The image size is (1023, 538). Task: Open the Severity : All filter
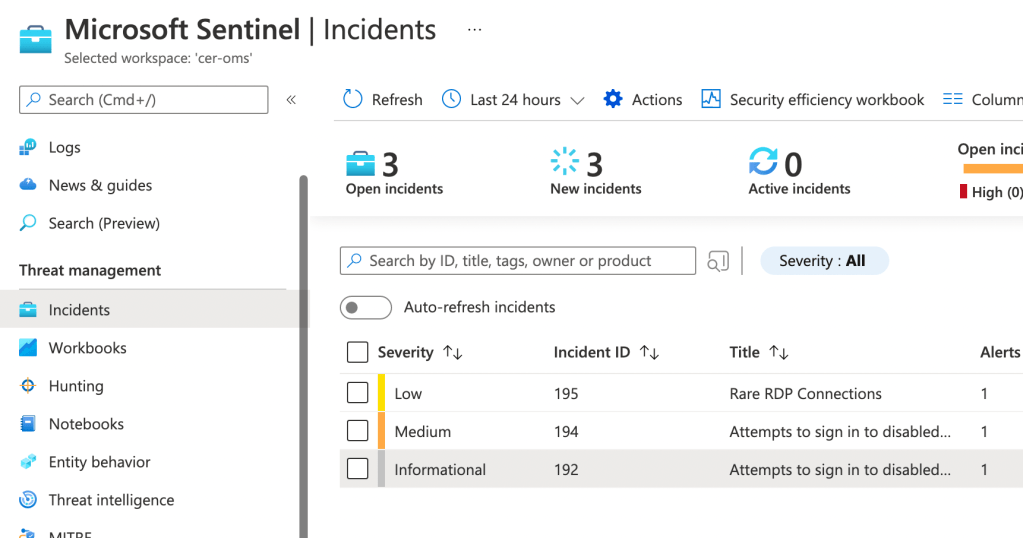tap(823, 261)
